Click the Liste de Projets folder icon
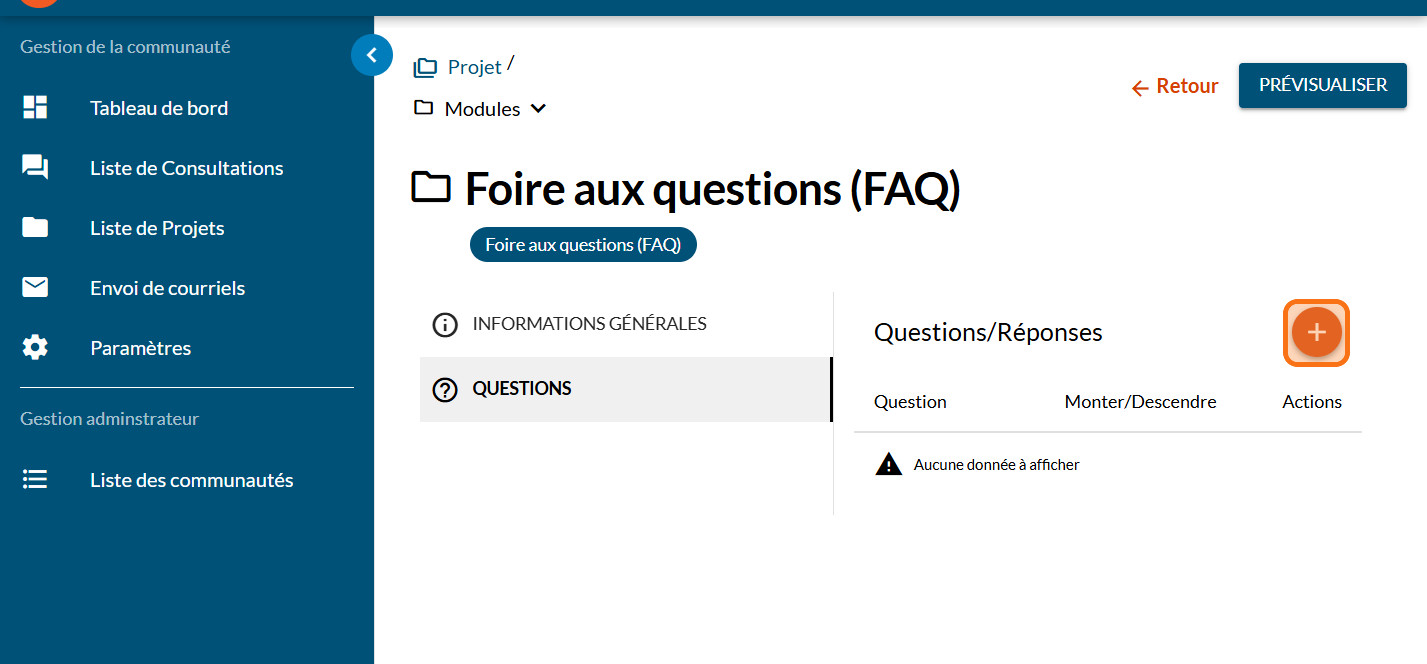 (x=35, y=228)
